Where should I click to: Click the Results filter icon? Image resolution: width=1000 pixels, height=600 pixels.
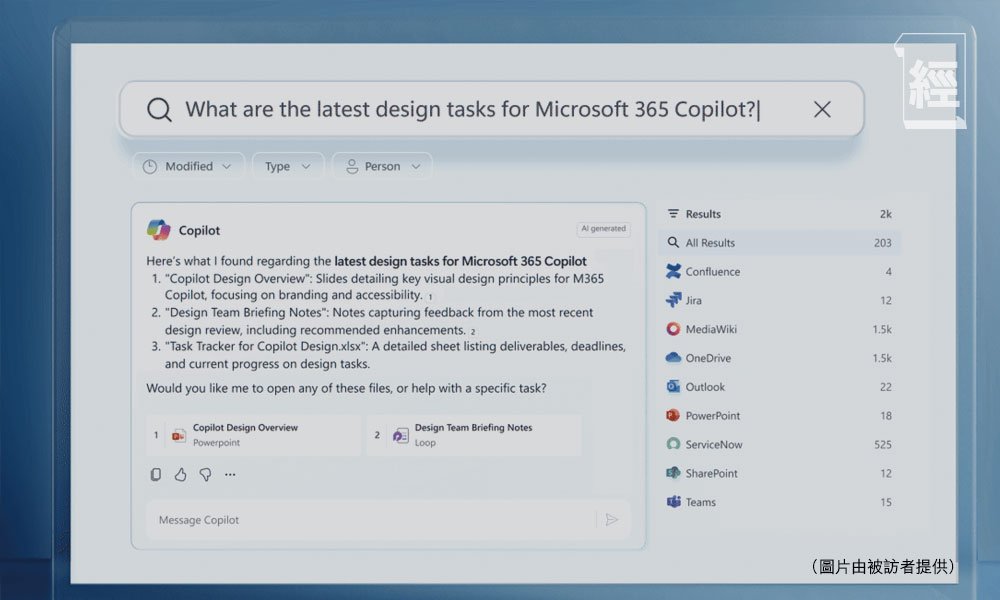click(673, 214)
